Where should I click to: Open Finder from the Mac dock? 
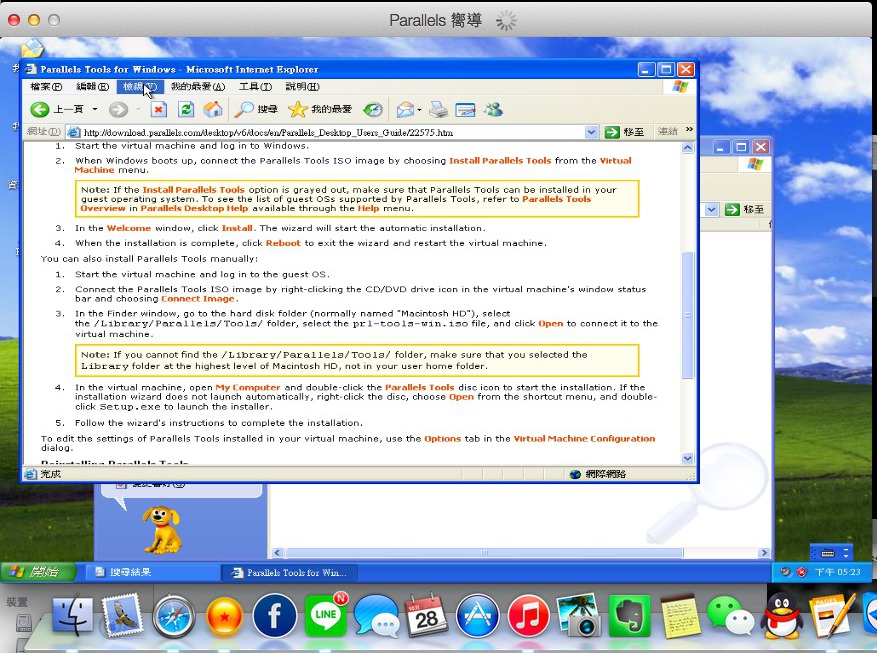click(x=73, y=616)
